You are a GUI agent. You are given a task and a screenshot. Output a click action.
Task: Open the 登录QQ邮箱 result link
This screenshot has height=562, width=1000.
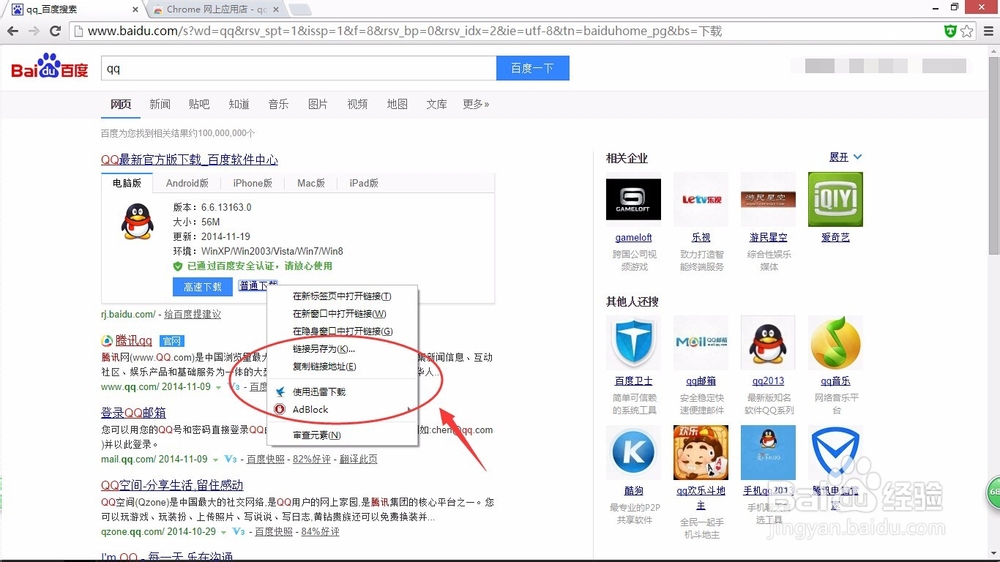pyautogui.click(x=133, y=413)
